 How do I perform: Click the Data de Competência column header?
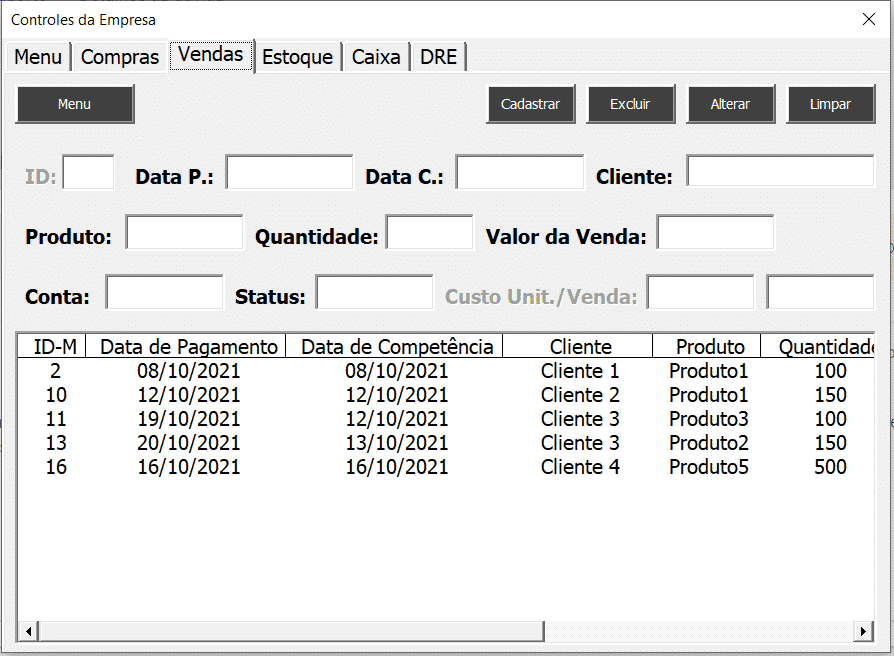(394, 347)
